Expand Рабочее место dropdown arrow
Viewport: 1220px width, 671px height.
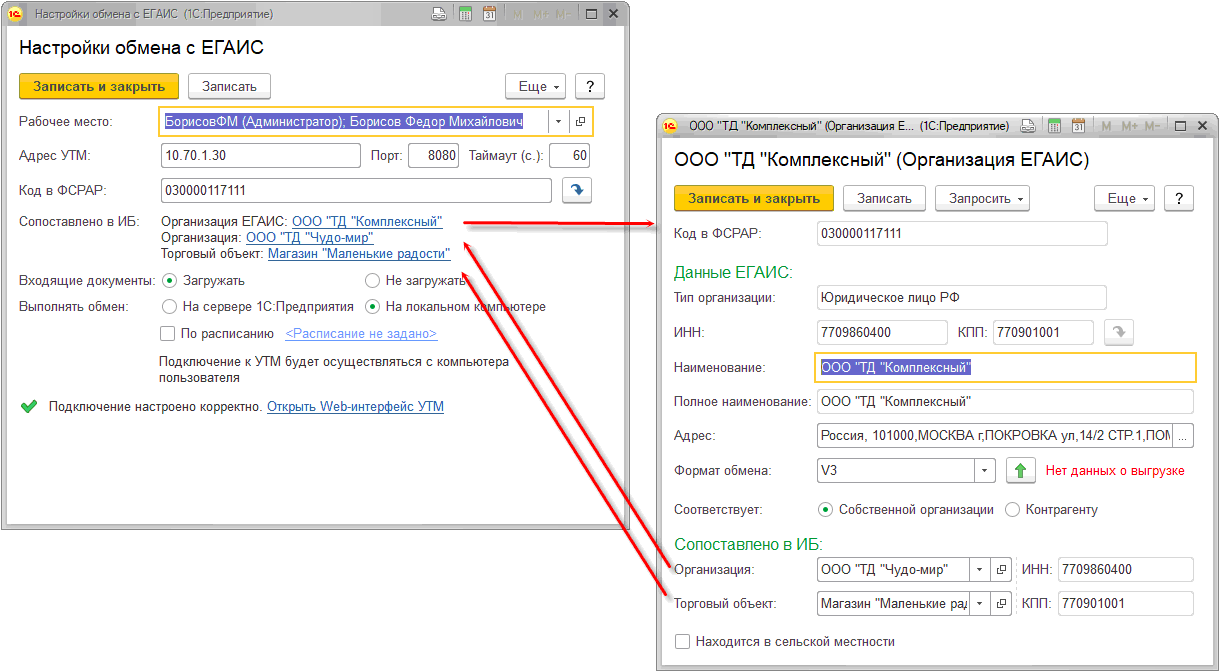pos(559,122)
